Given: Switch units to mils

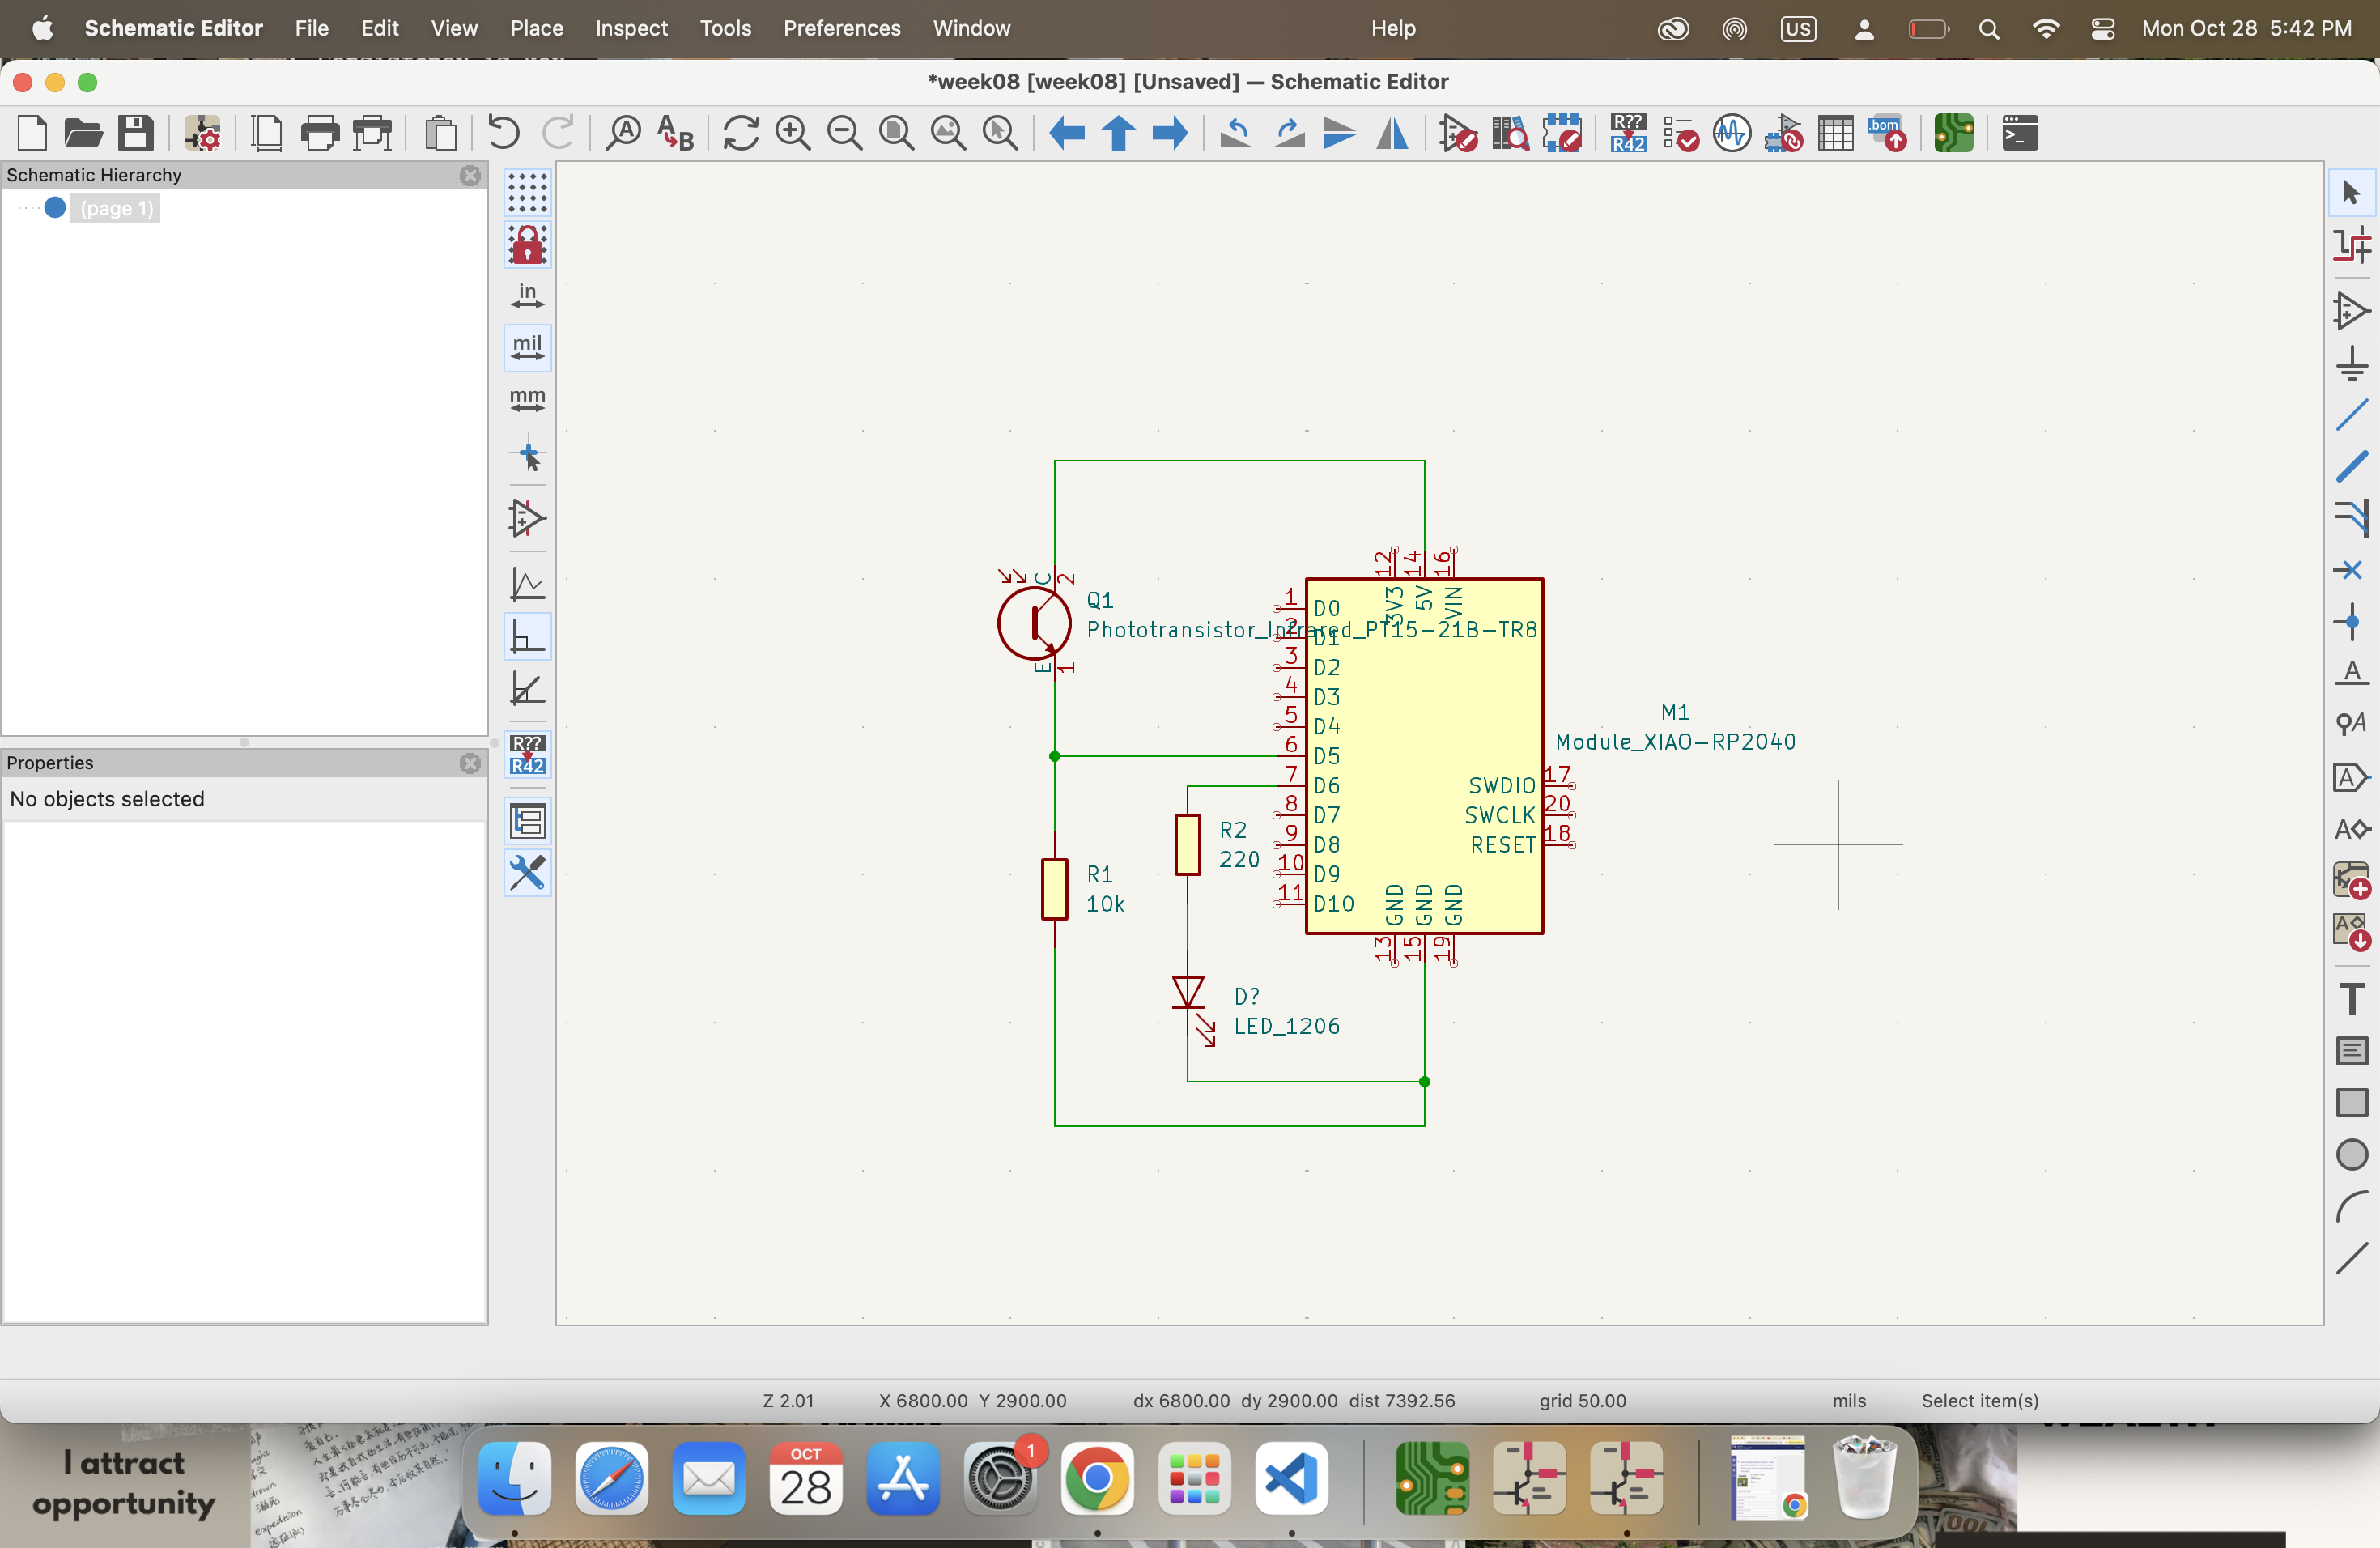Looking at the screenshot, I should [527, 348].
